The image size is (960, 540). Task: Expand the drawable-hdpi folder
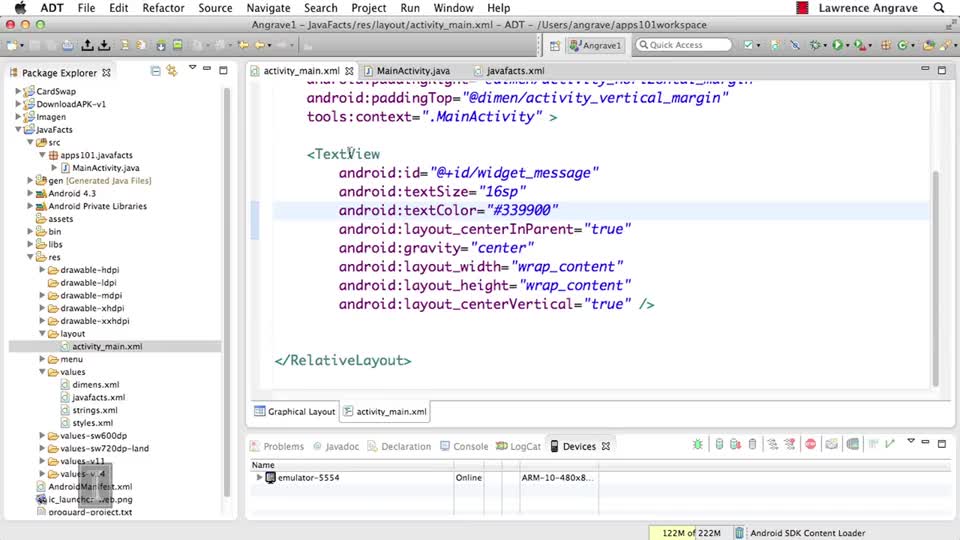pyautogui.click(x=42, y=269)
